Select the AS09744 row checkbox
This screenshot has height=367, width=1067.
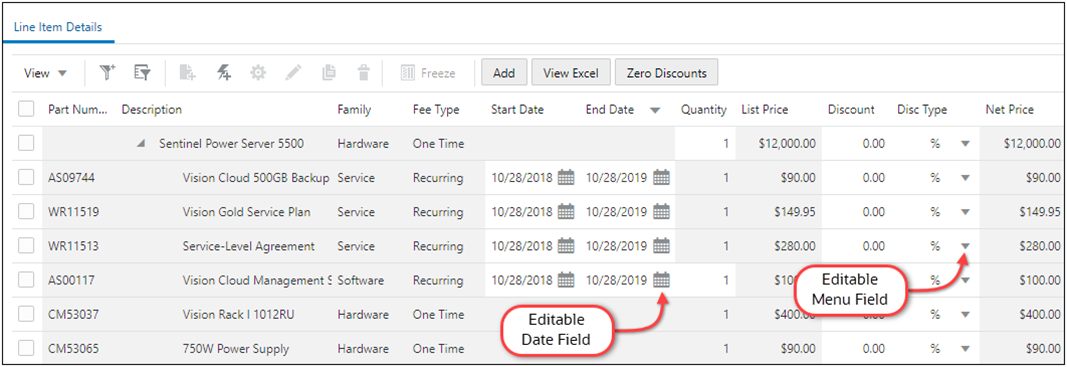(26, 178)
